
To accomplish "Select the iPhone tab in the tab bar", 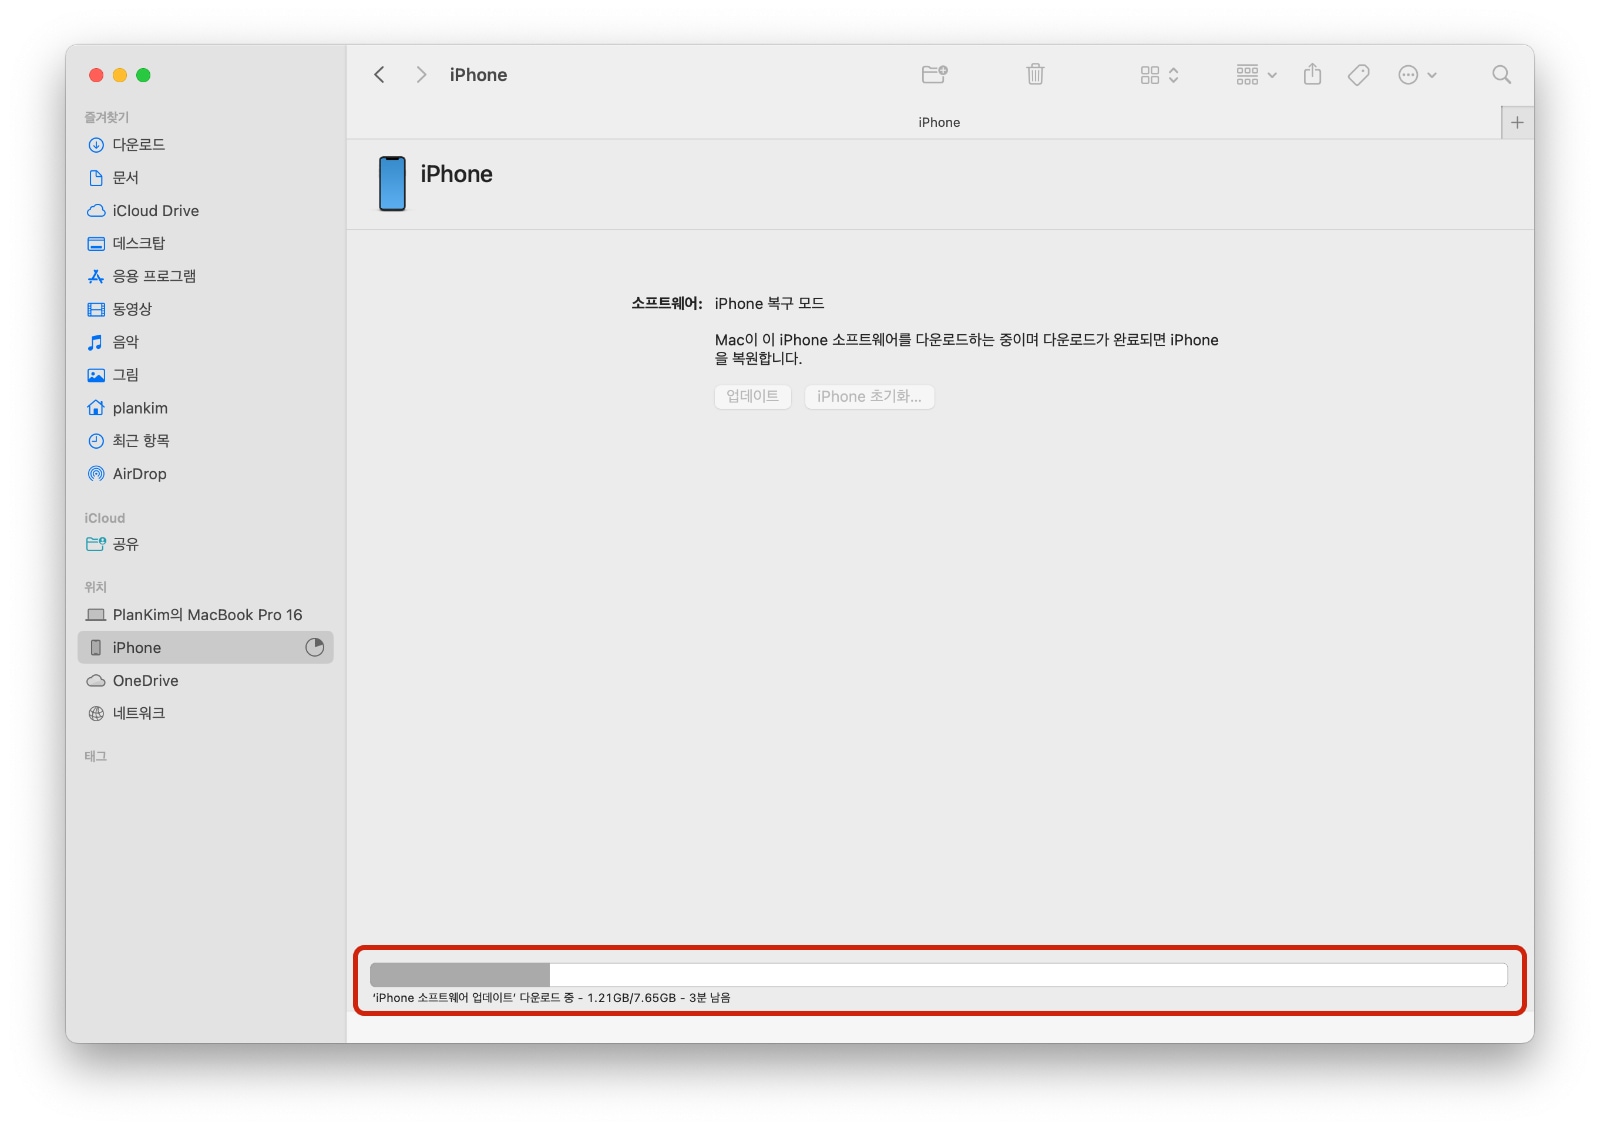I will pos(939,123).
